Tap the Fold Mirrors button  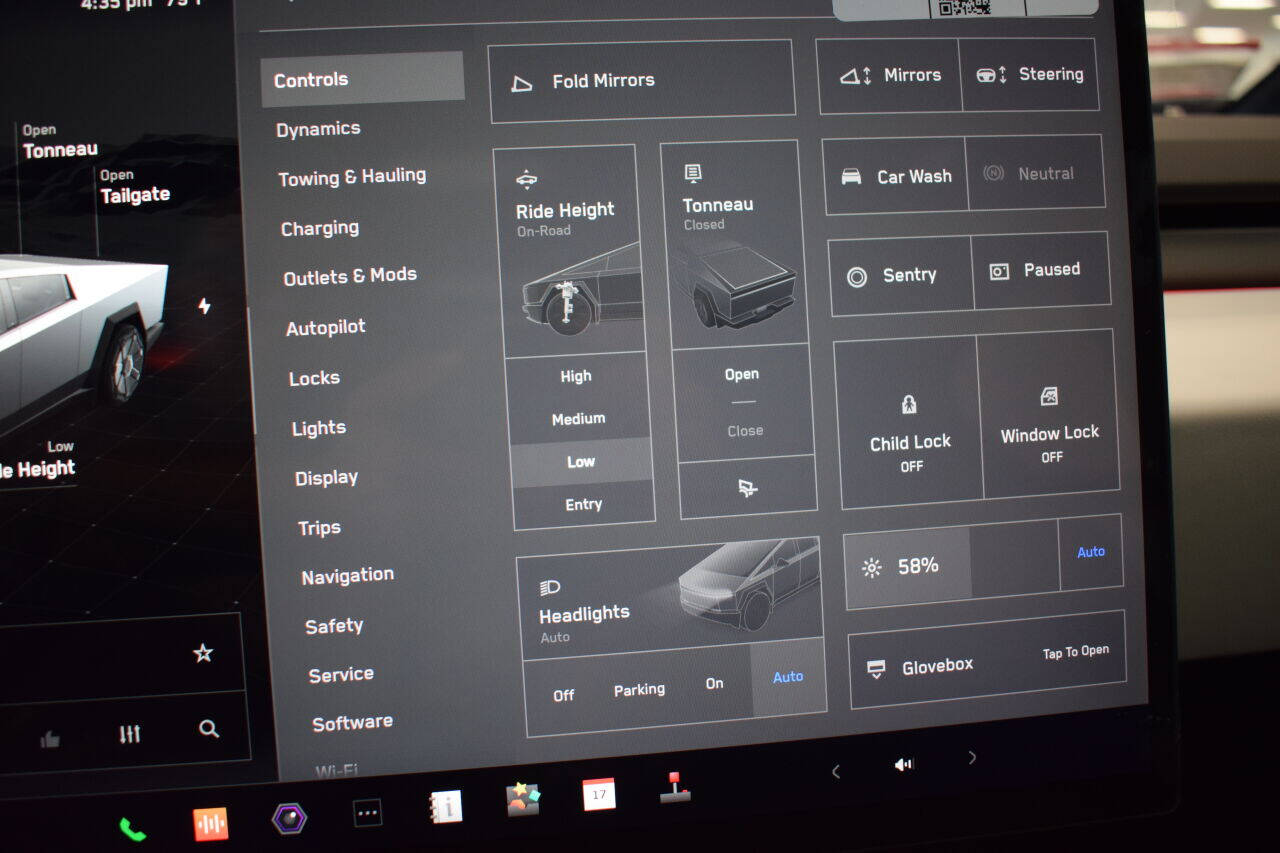click(x=642, y=81)
